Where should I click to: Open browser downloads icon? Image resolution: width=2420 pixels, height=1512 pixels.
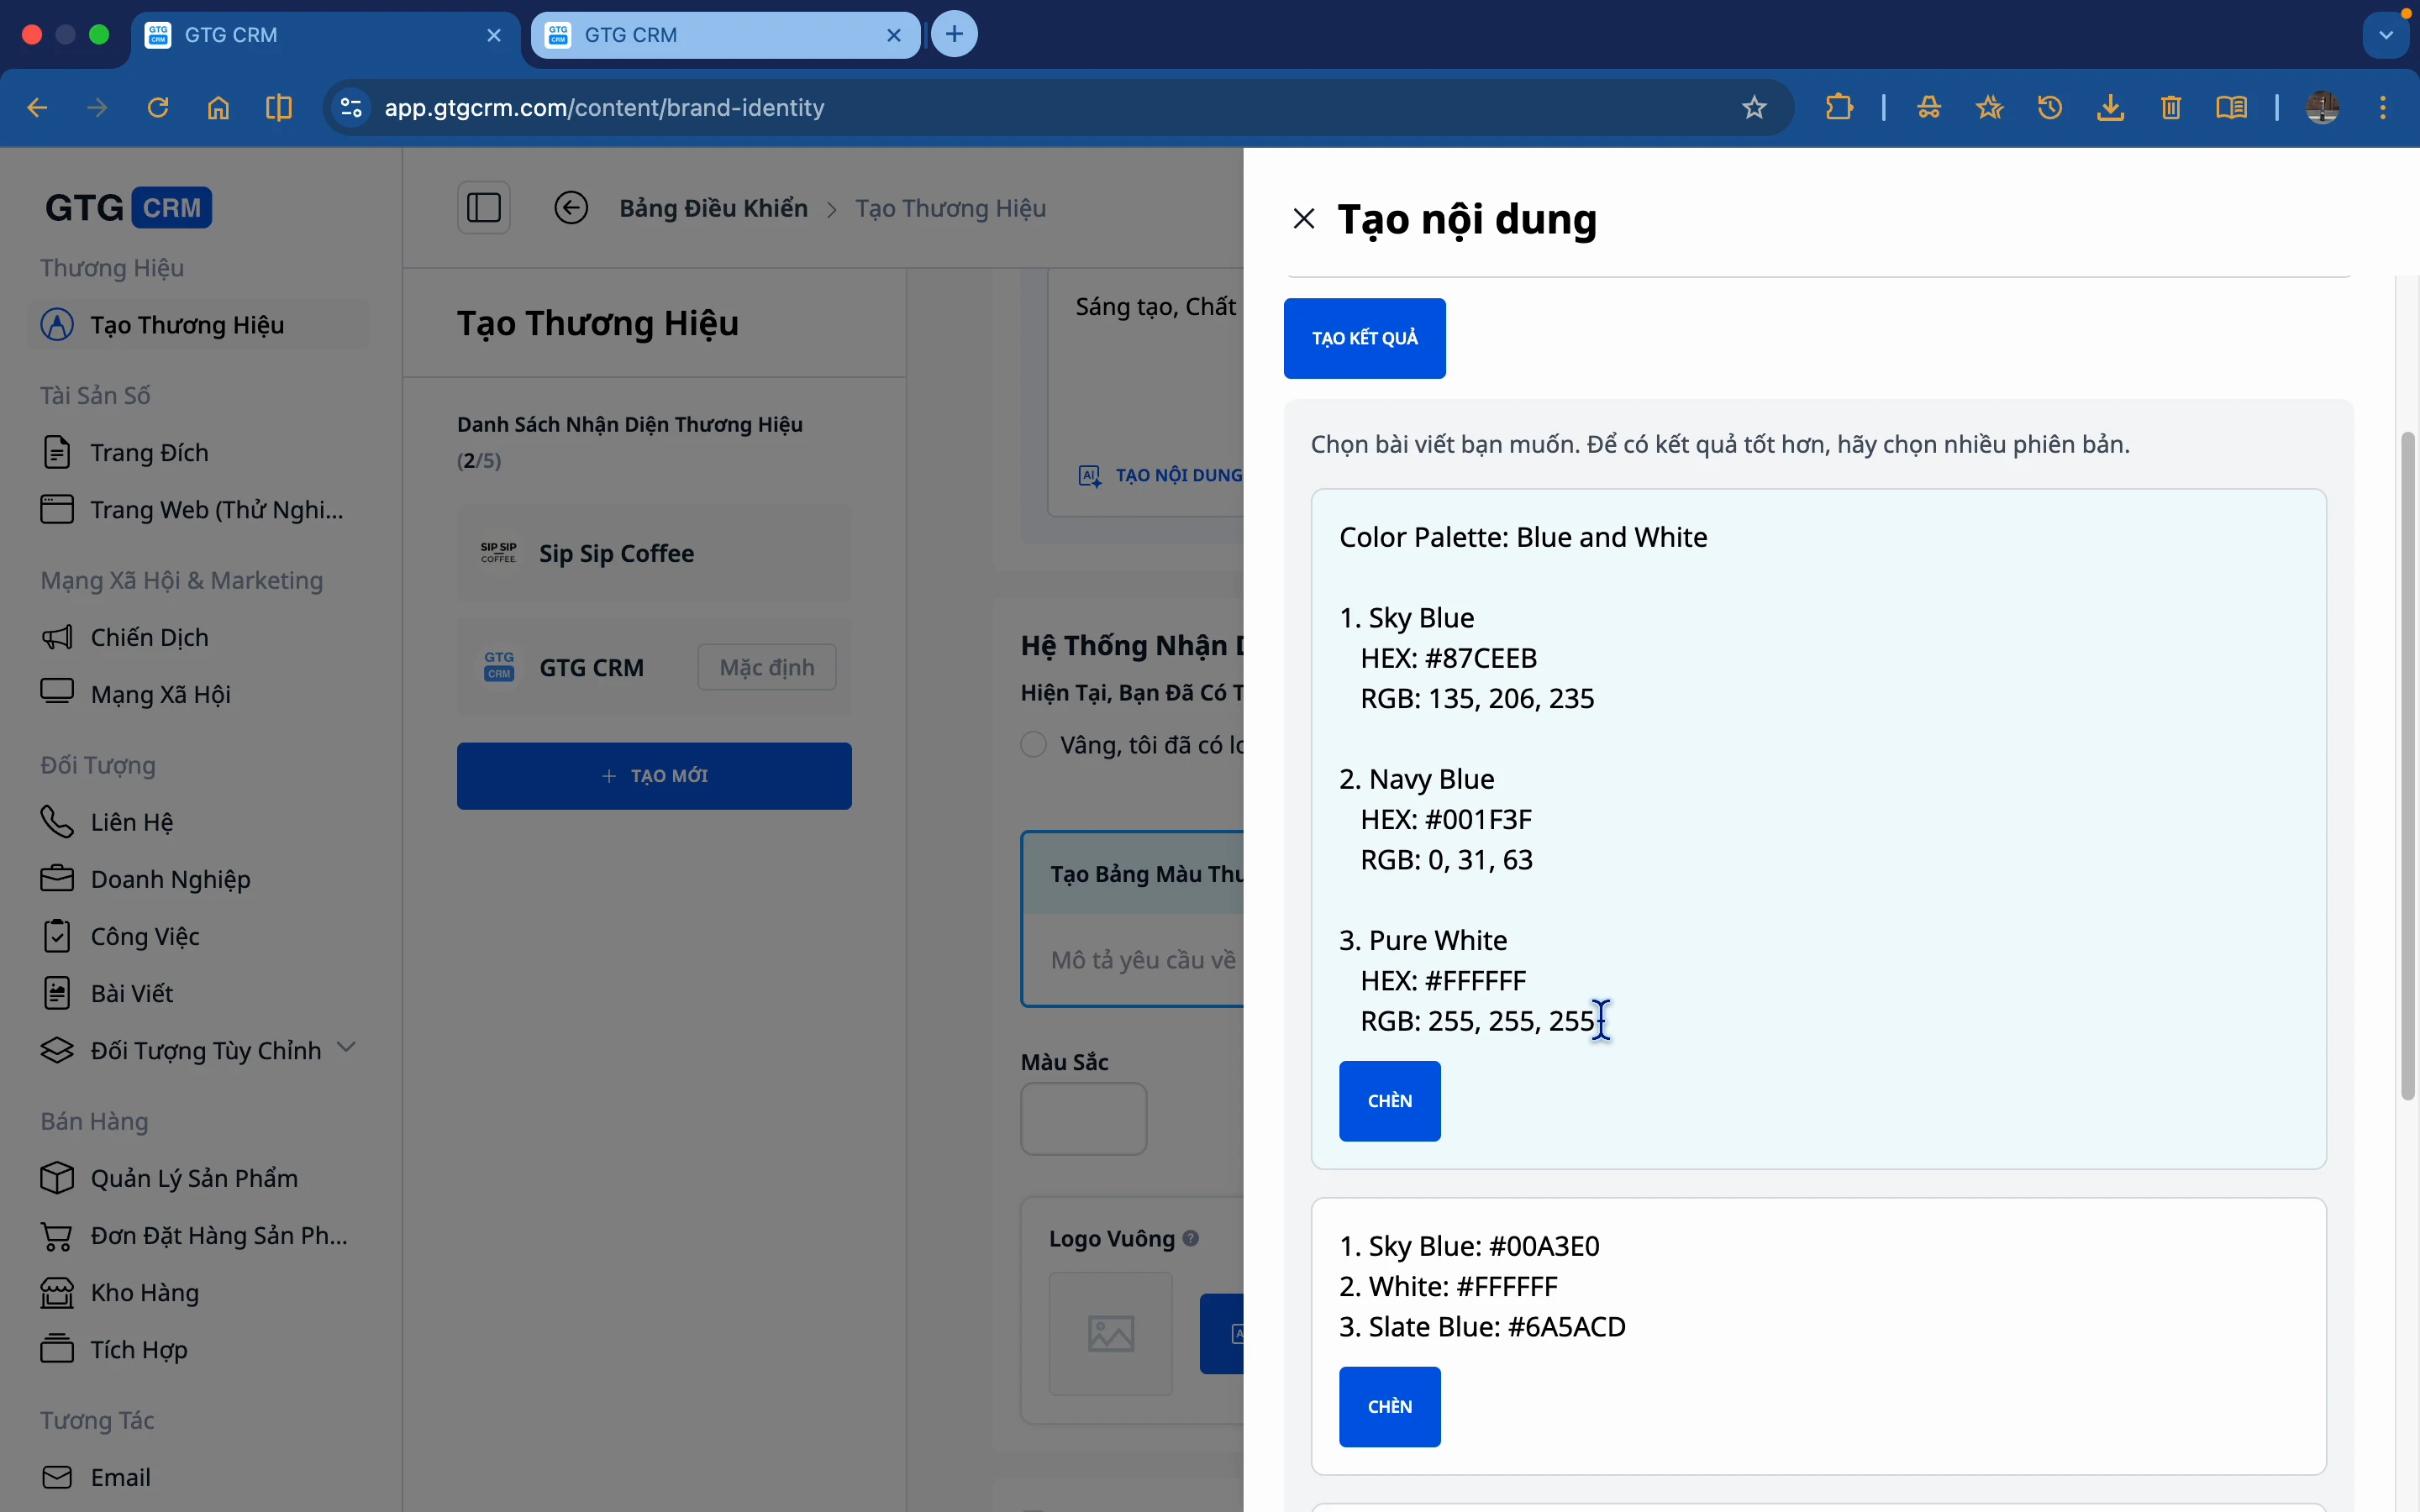pos(2110,108)
